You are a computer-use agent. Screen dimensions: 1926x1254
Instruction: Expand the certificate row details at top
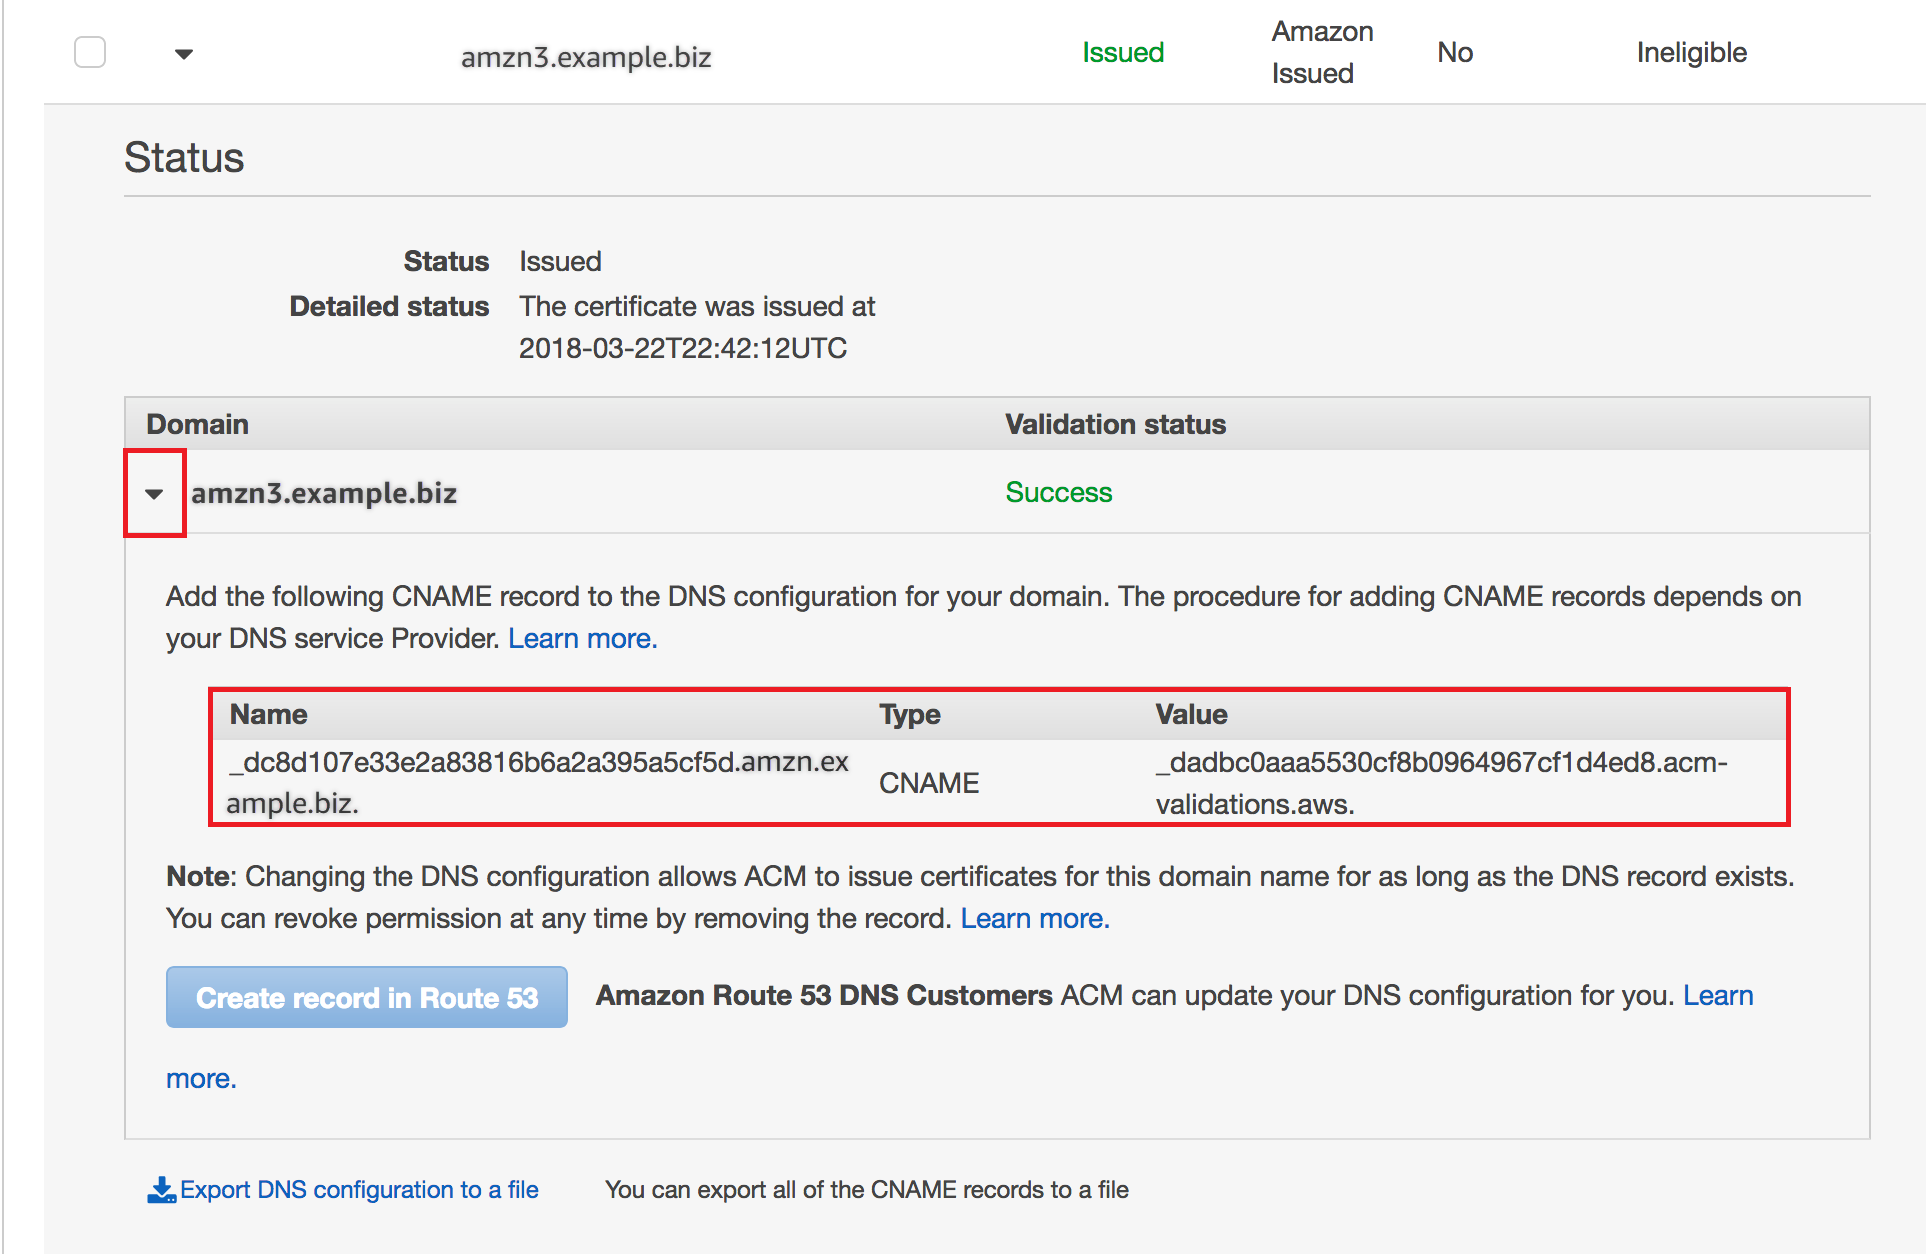[x=183, y=54]
